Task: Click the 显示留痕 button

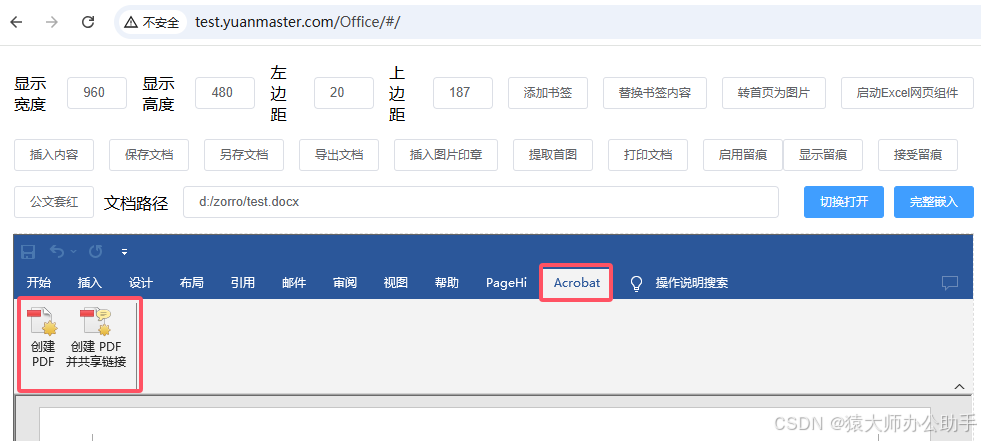Action: coord(823,155)
